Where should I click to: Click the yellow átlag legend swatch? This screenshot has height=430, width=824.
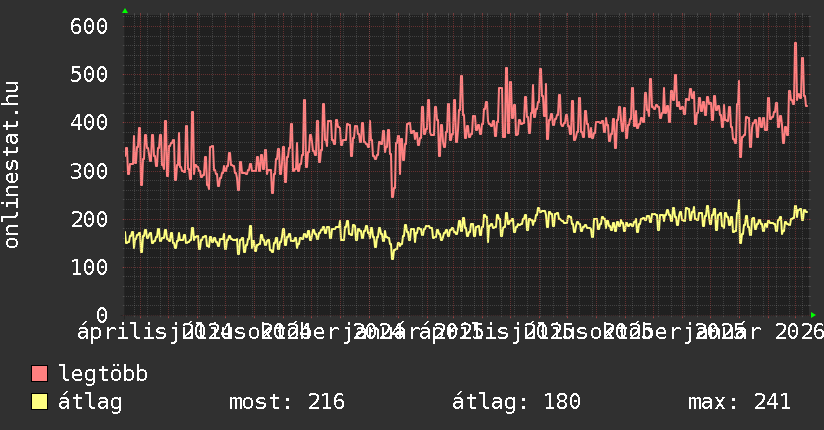coord(40,402)
